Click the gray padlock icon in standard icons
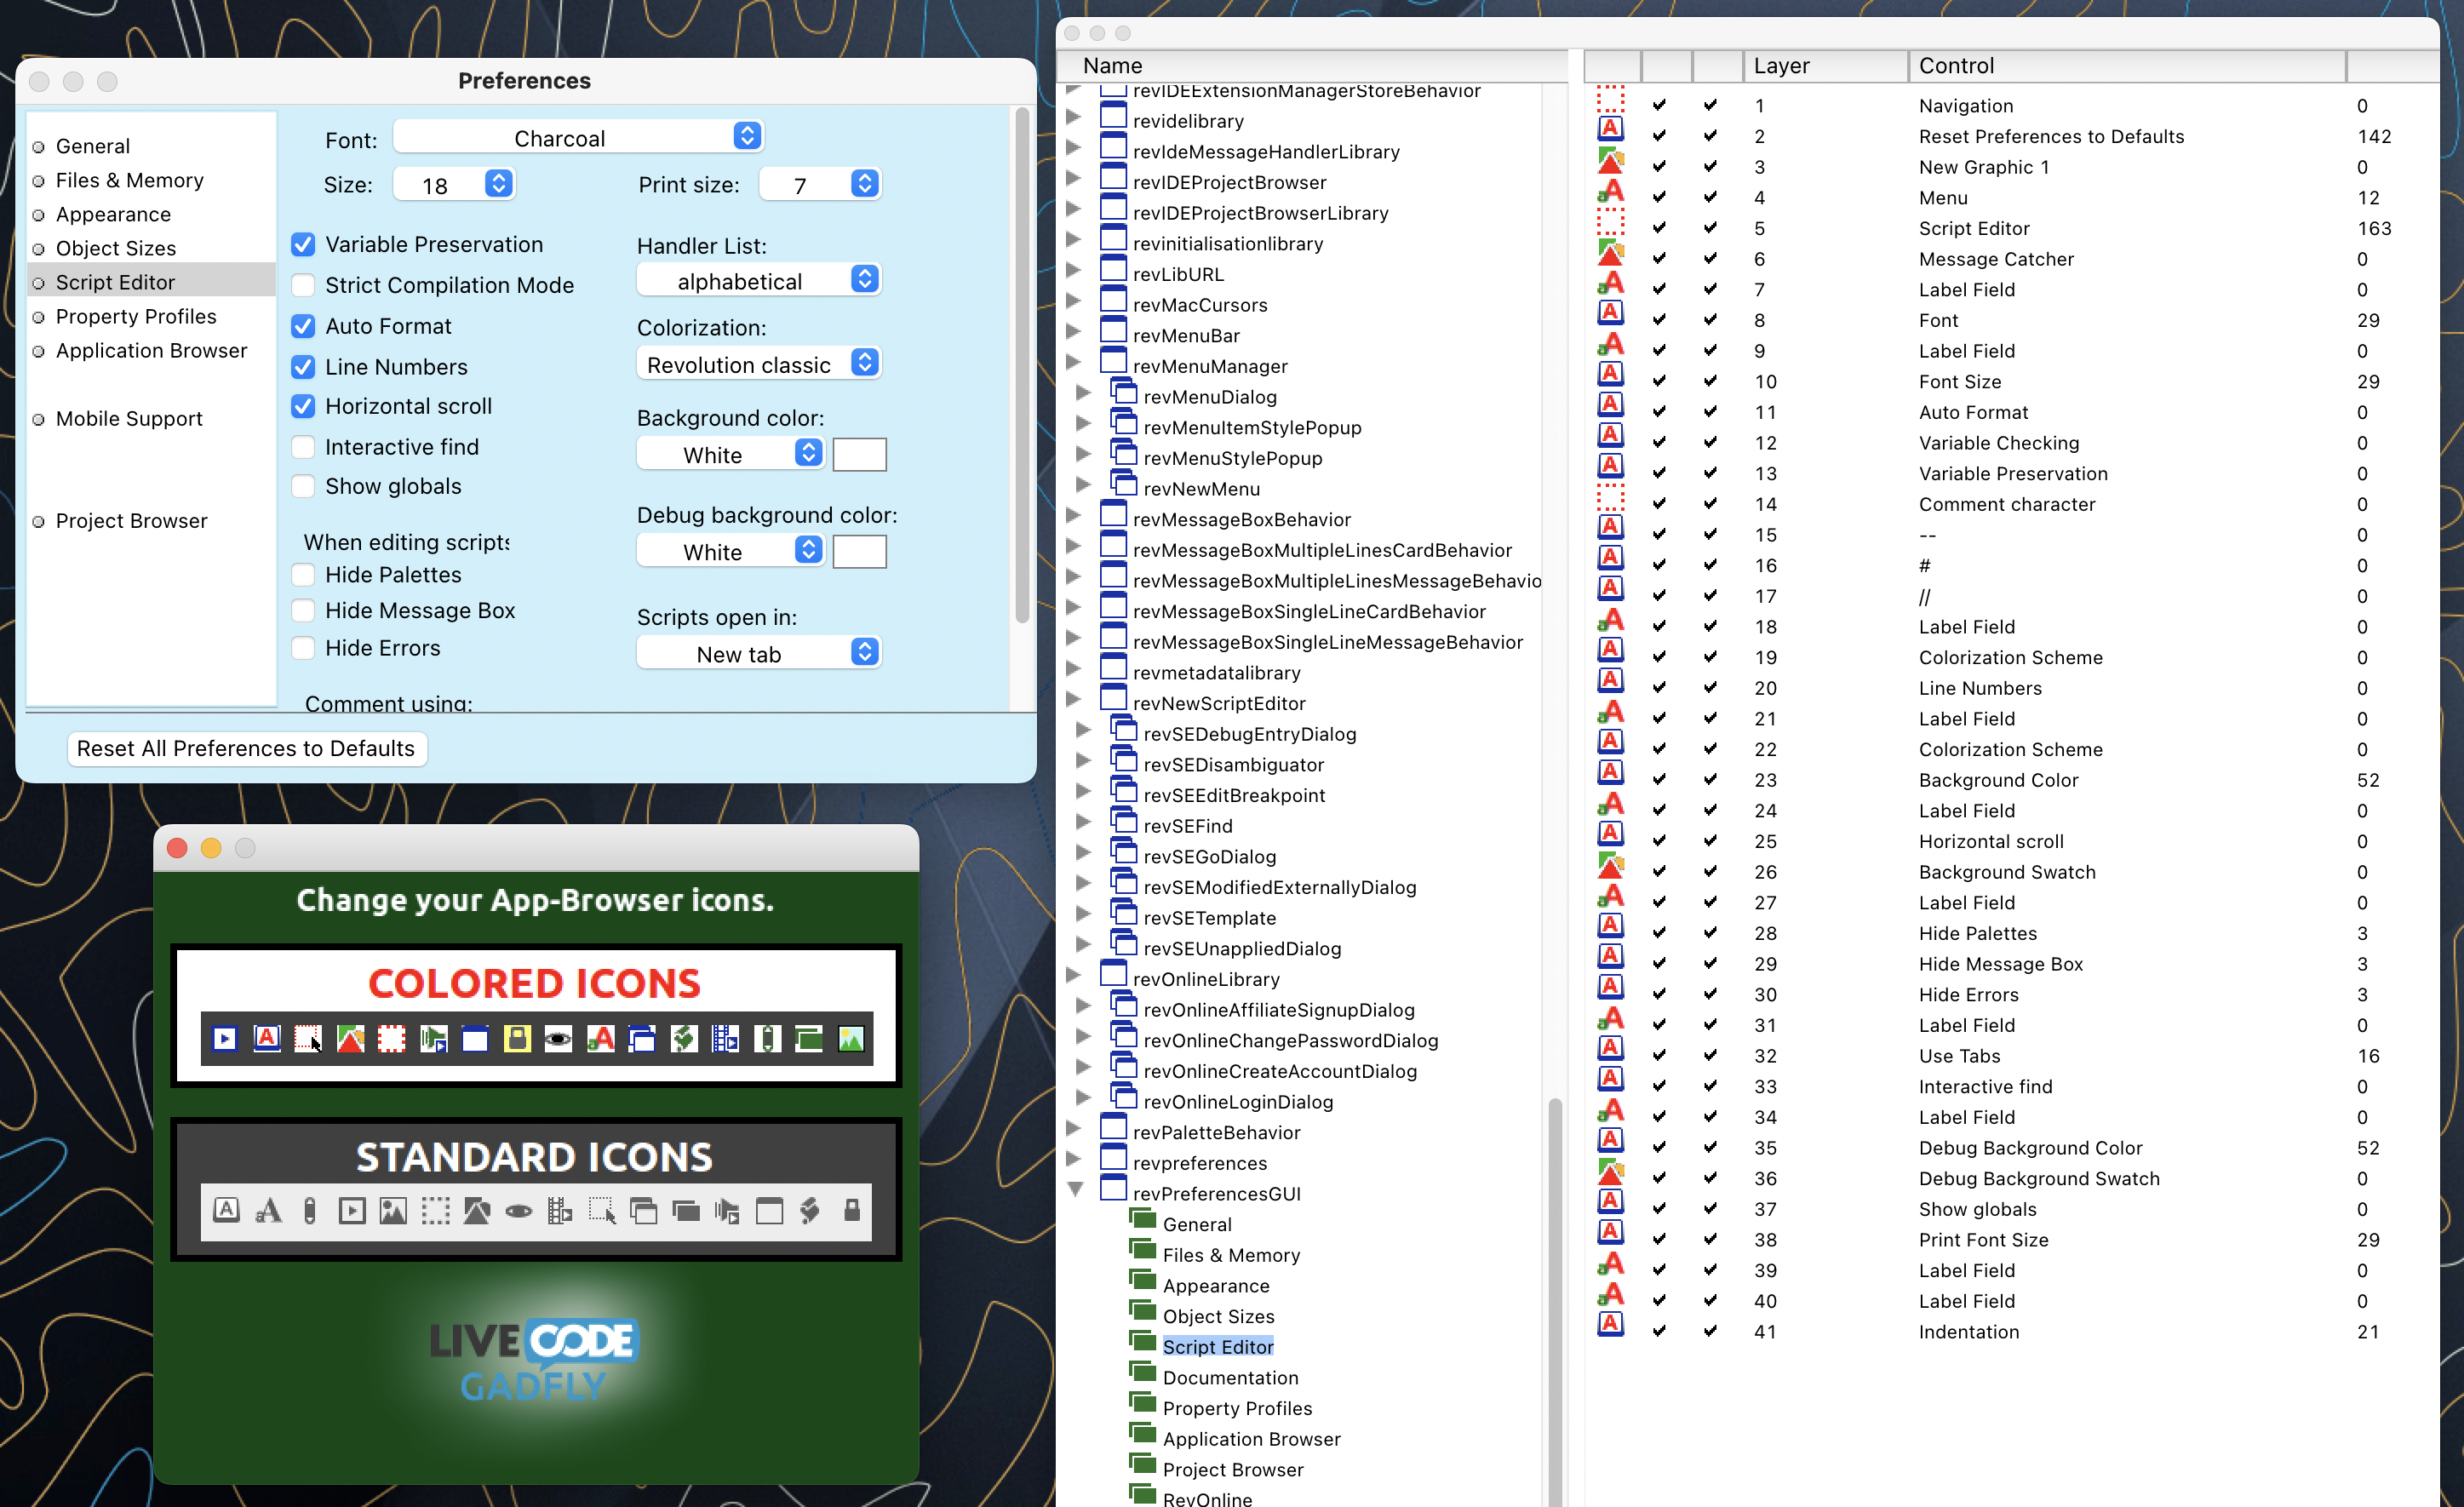This screenshot has height=1507, width=2464. tap(852, 1210)
